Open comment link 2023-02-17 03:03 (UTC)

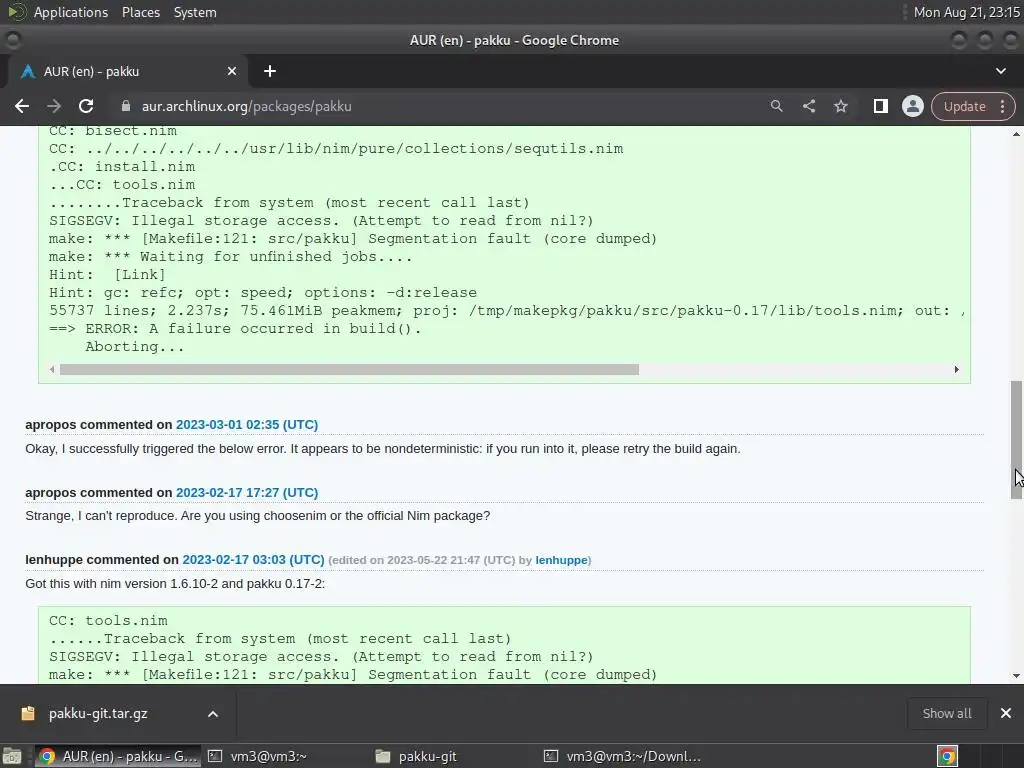click(253, 560)
